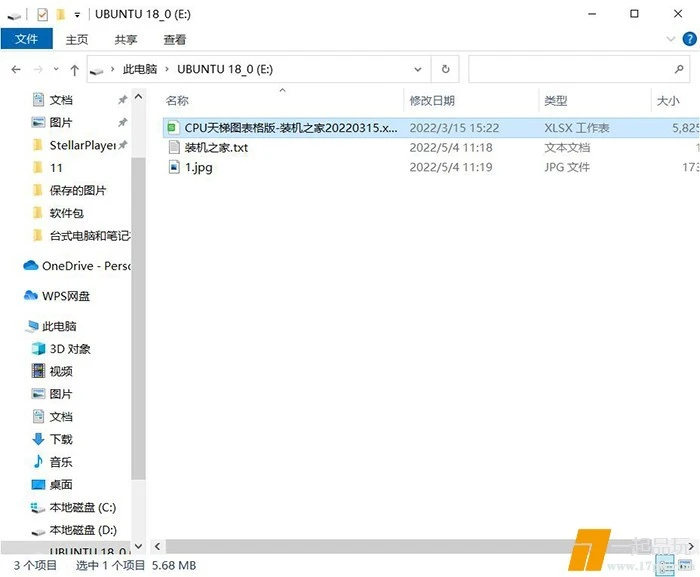Image resolution: width=700 pixels, height=577 pixels.
Task: Switch to the 查看 ribbon tab
Action: tap(175, 39)
